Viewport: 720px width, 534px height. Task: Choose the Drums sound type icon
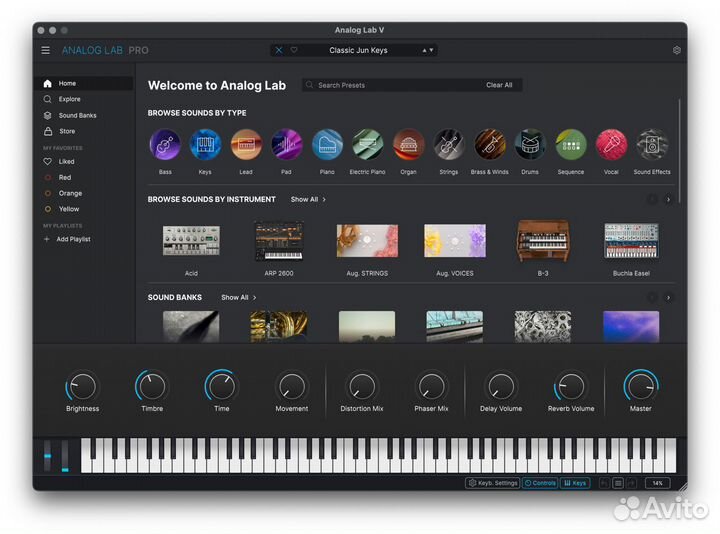click(x=530, y=145)
